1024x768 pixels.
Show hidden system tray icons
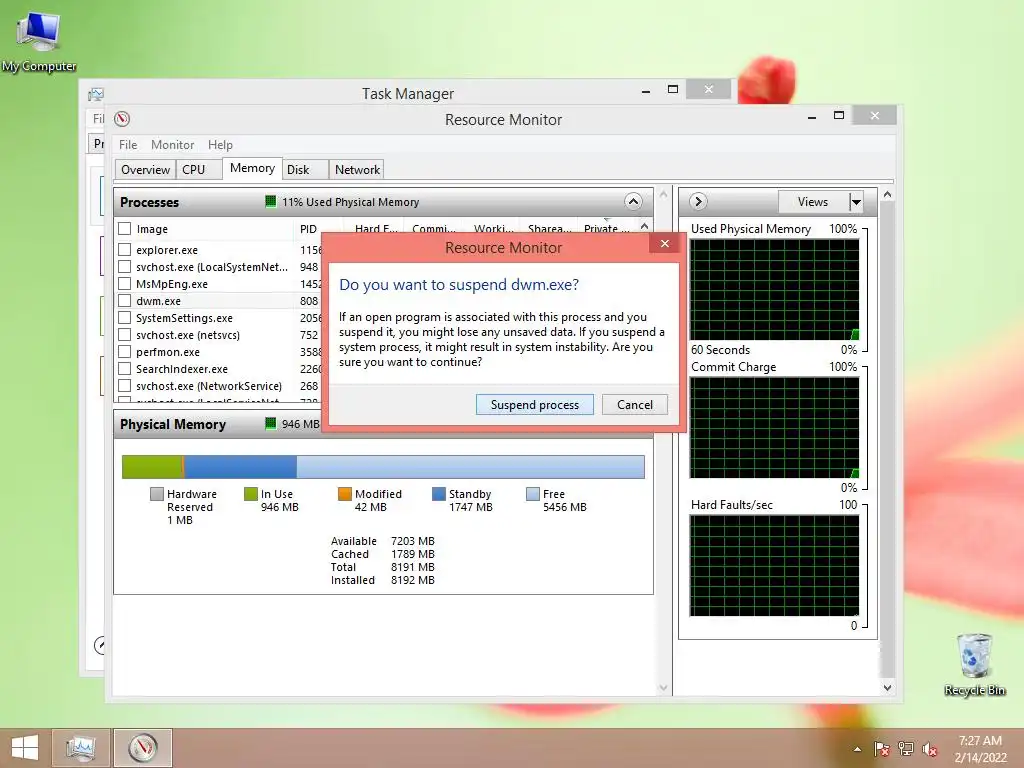(857, 749)
